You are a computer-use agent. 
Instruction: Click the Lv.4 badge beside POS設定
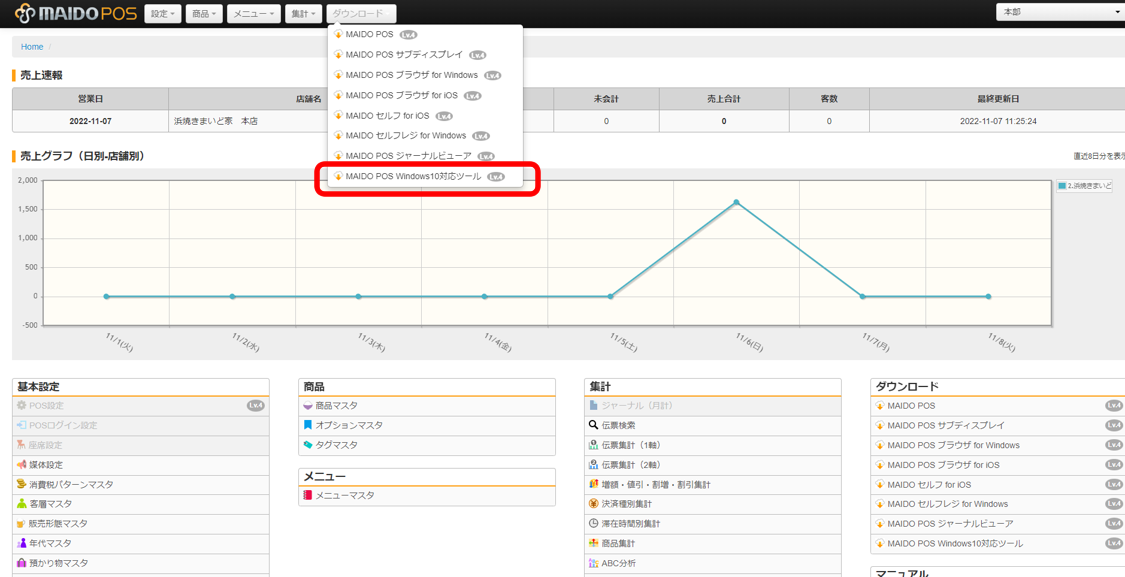coord(255,405)
